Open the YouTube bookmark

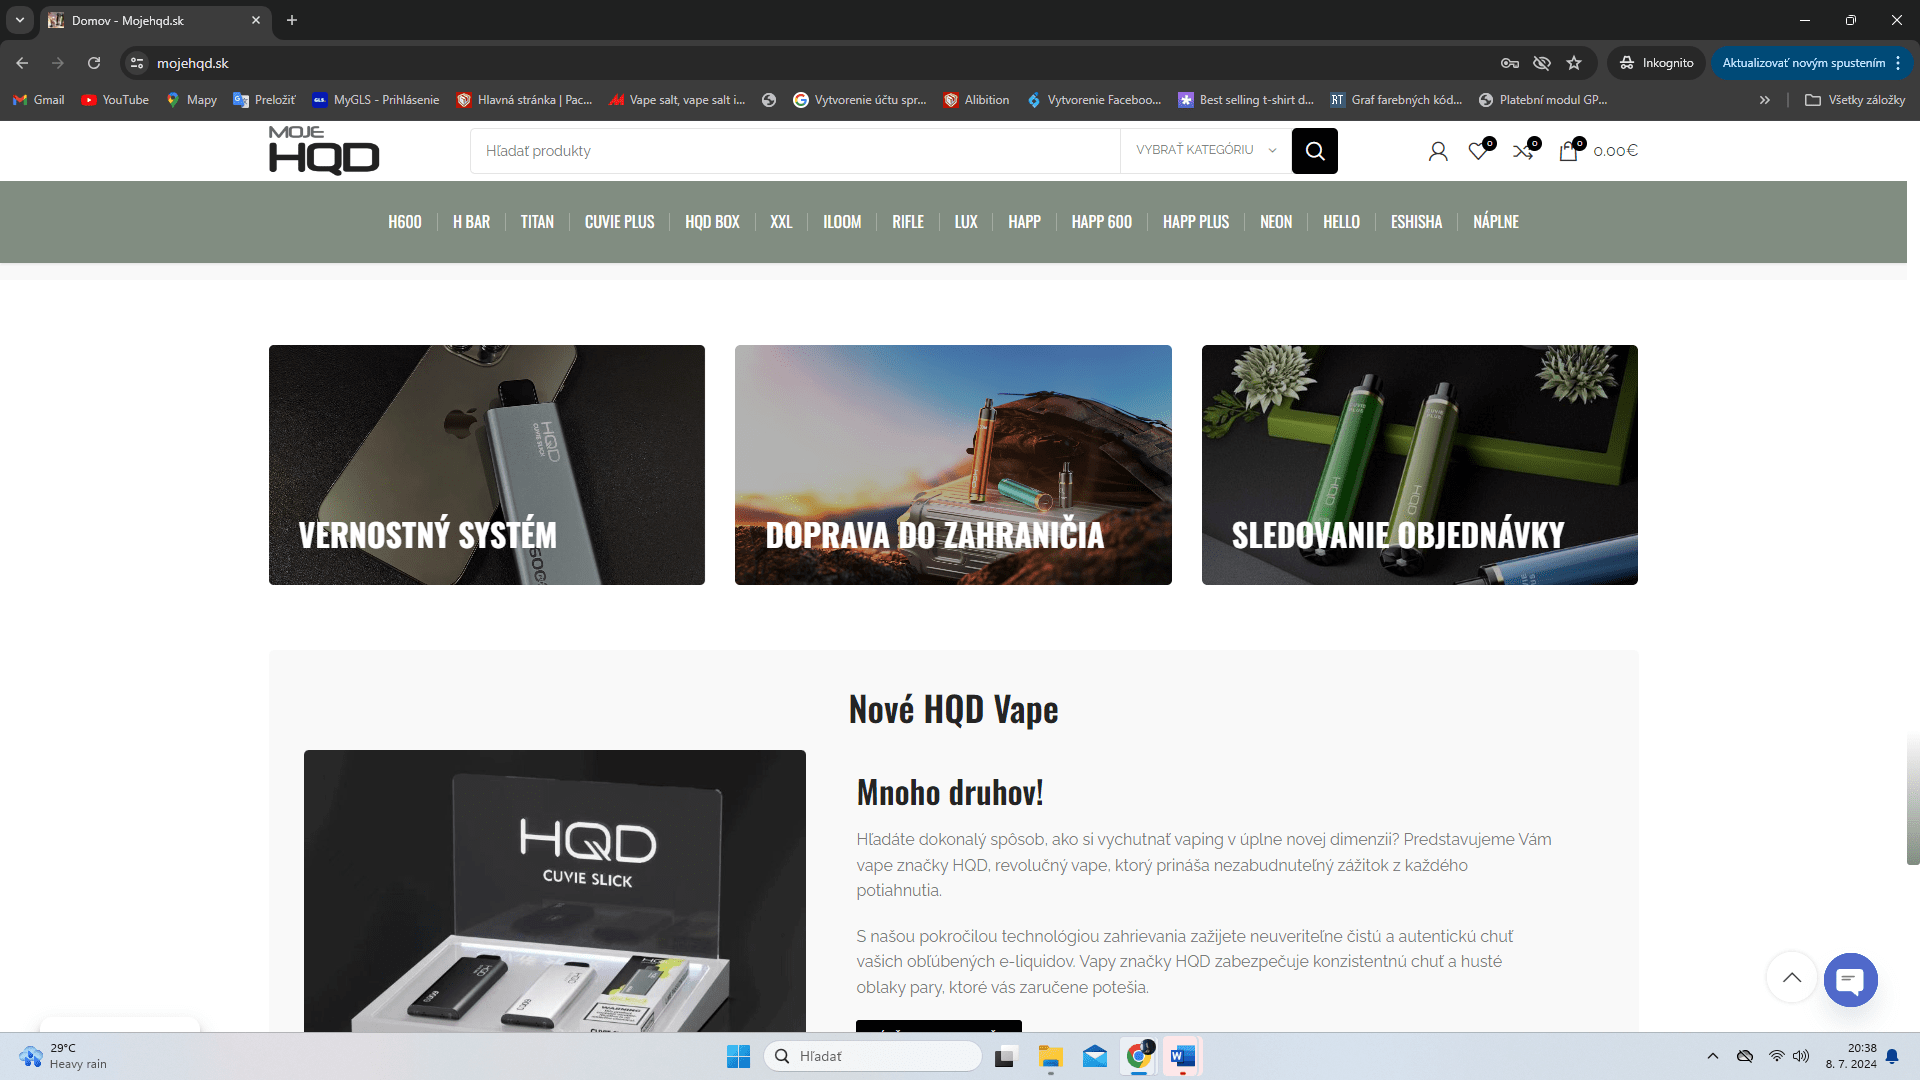[x=115, y=100]
